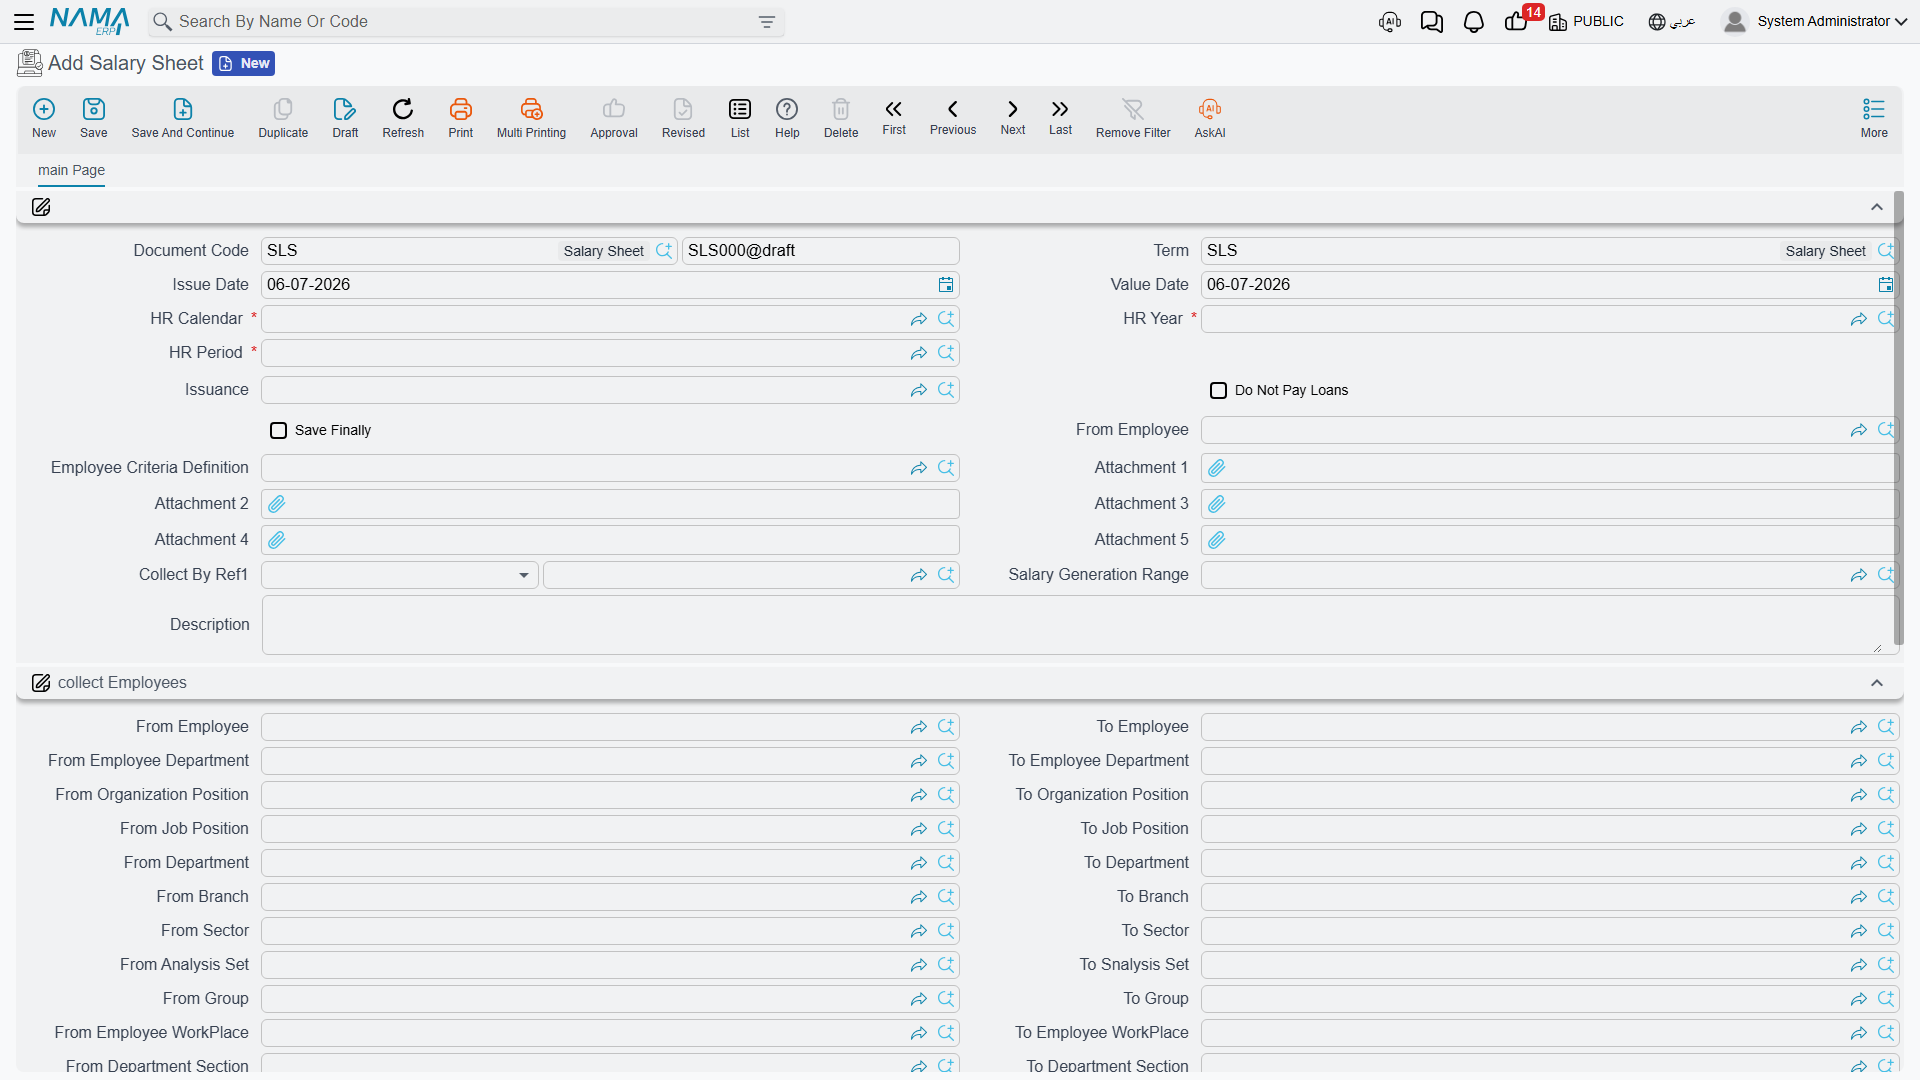This screenshot has height=1080, width=1920.
Task: Click the AskAI icon
Action: click(1209, 109)
